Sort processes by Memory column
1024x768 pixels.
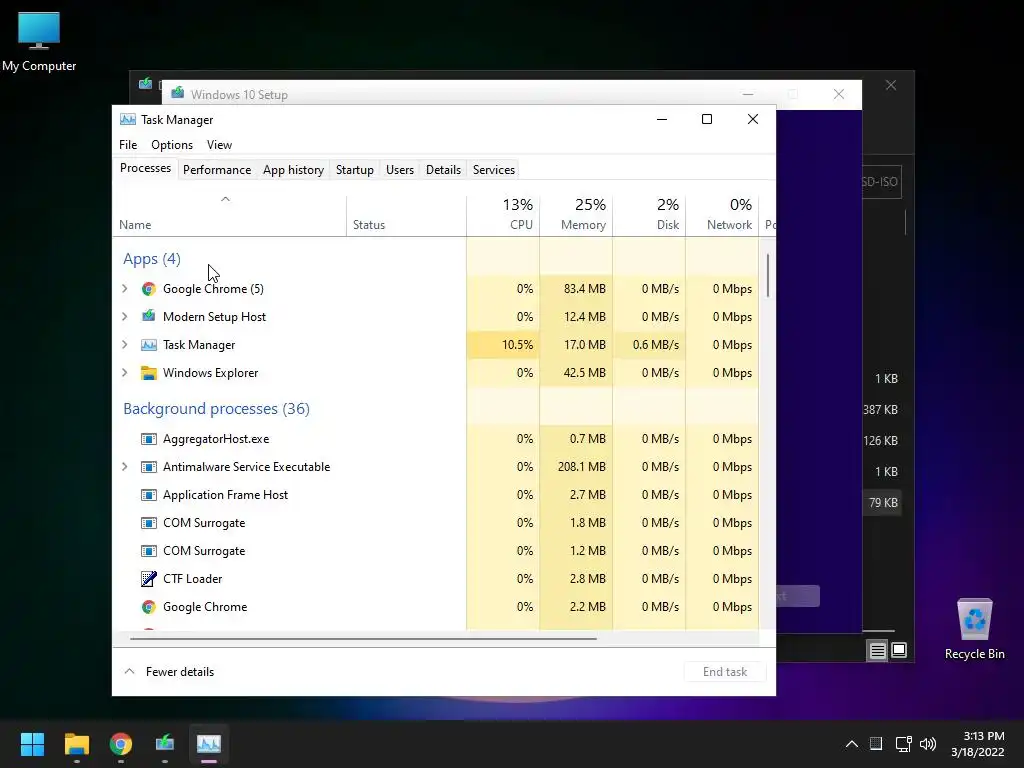[576, 215]
